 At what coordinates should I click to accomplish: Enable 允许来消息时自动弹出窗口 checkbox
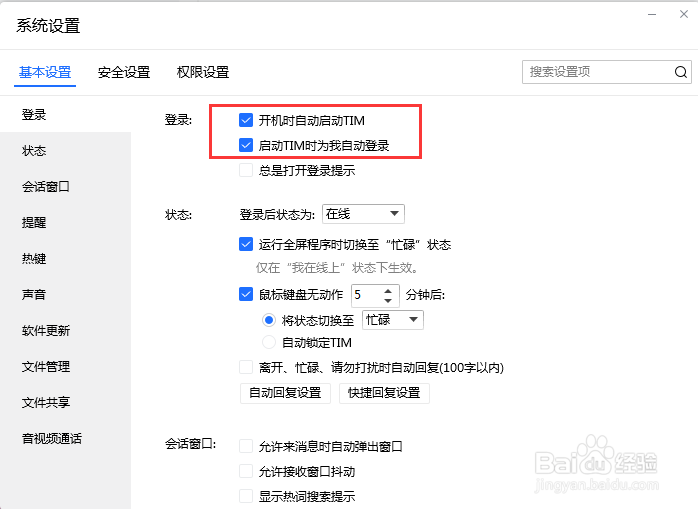[x=246, y=446]
